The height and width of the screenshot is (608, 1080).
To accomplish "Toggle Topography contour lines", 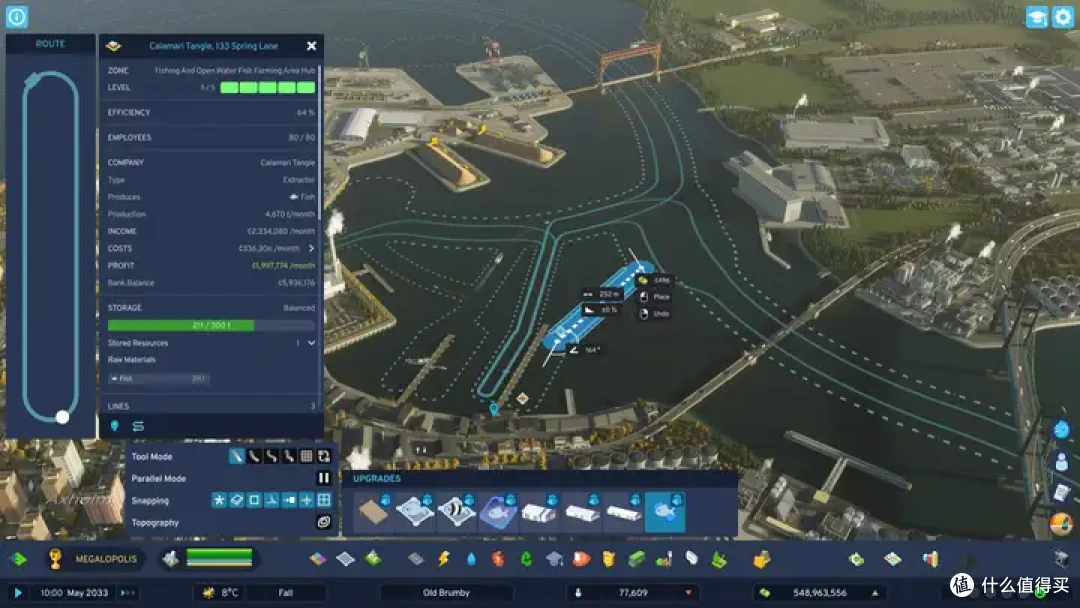I will pos(324,522).
